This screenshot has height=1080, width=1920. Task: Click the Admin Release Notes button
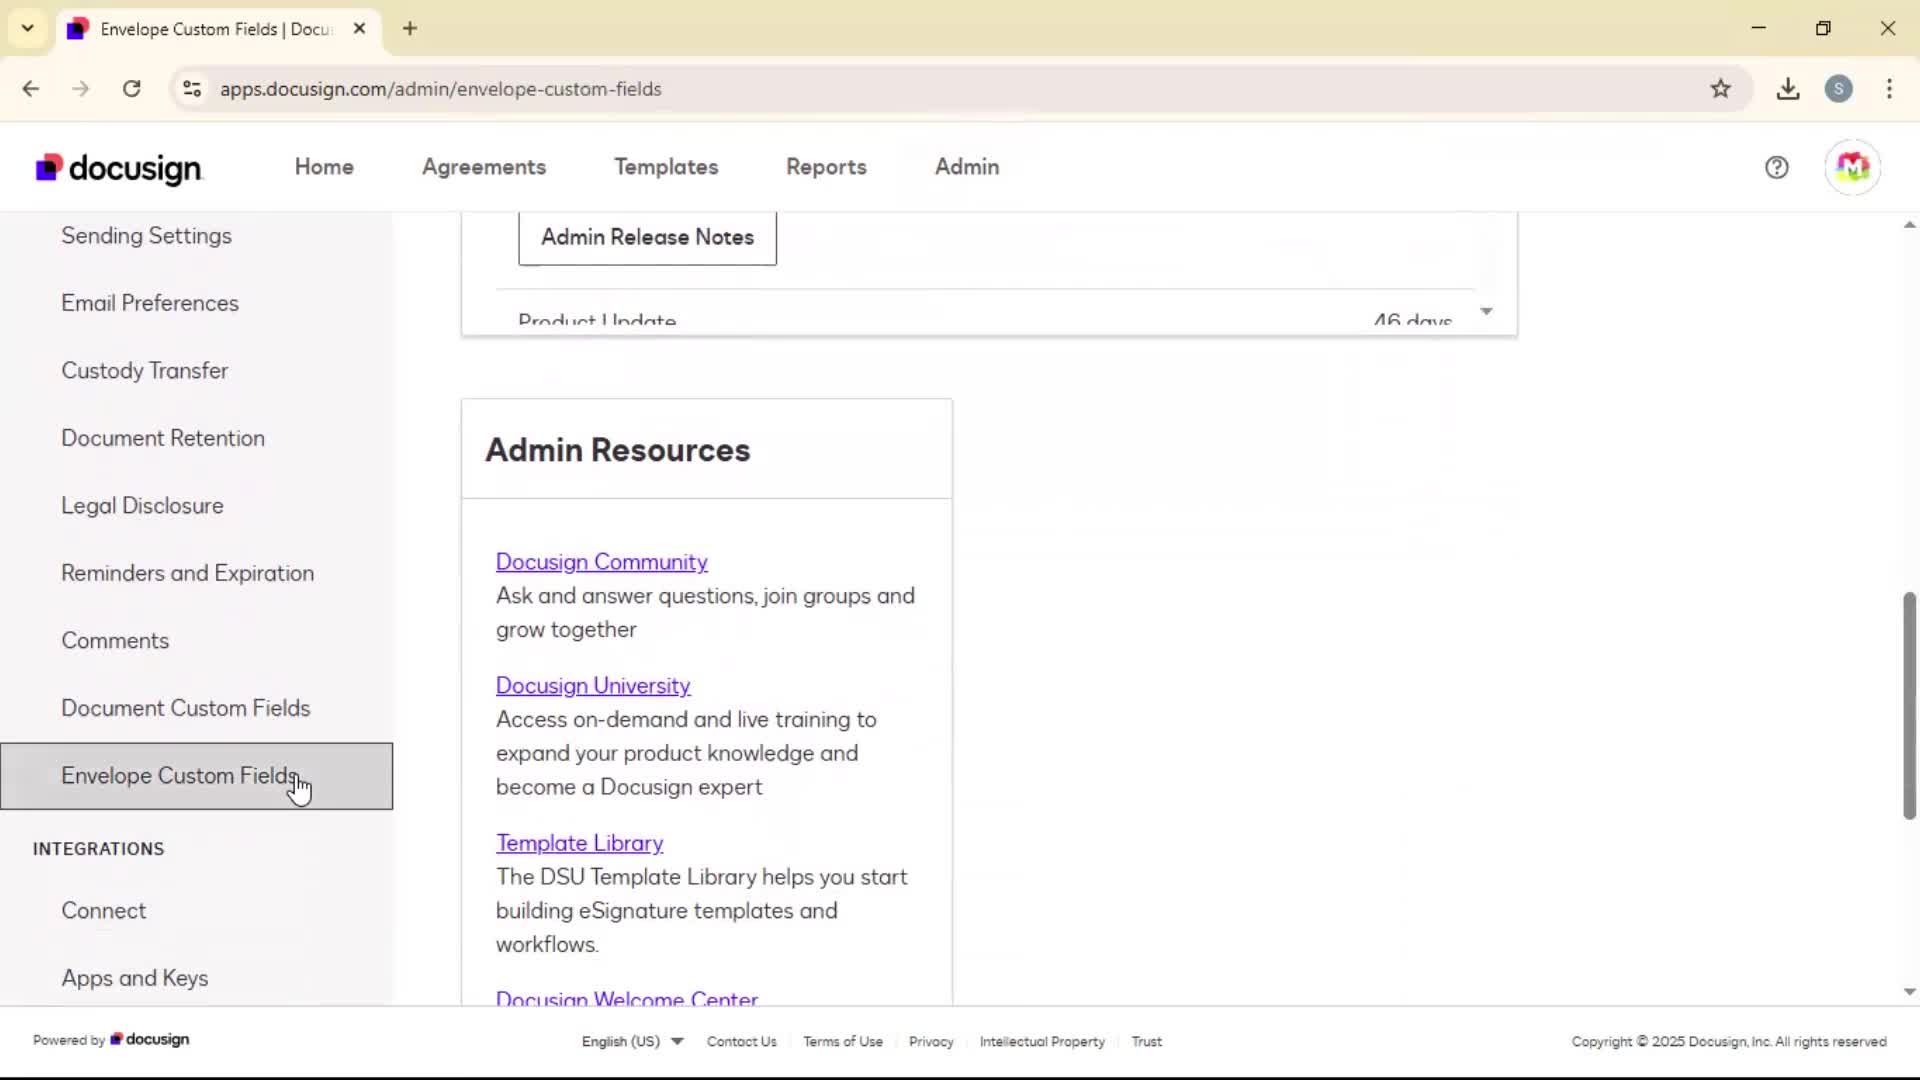point(647,237)
